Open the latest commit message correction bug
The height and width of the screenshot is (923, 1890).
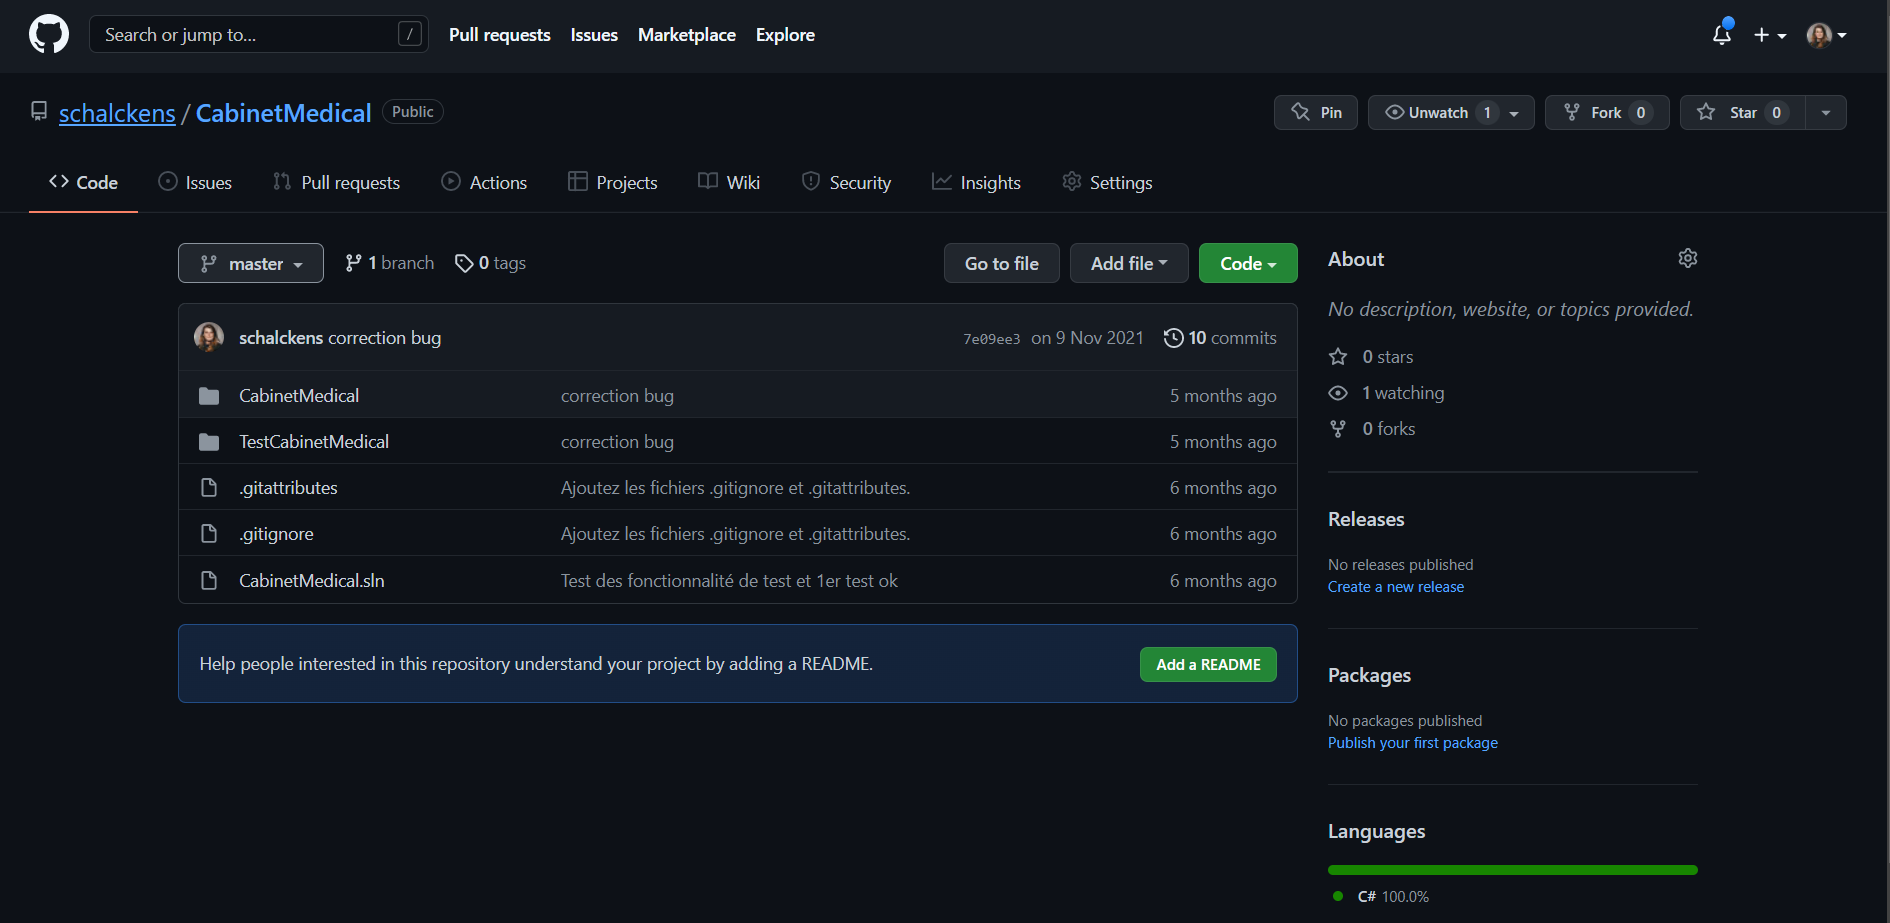(384, 338)
